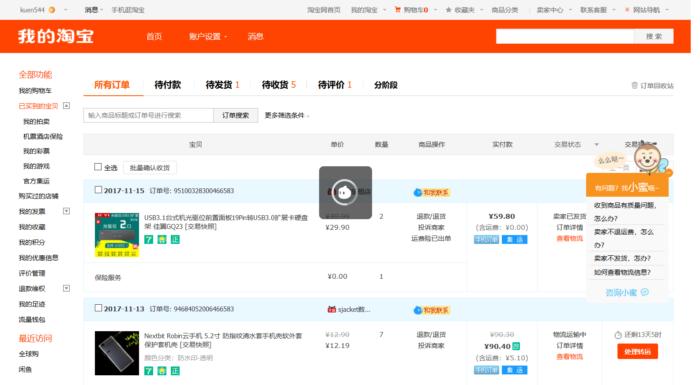The image size is (700, 385).
Task: Click the star icon beside 收藏夹
Action: [x=448, y=9]
